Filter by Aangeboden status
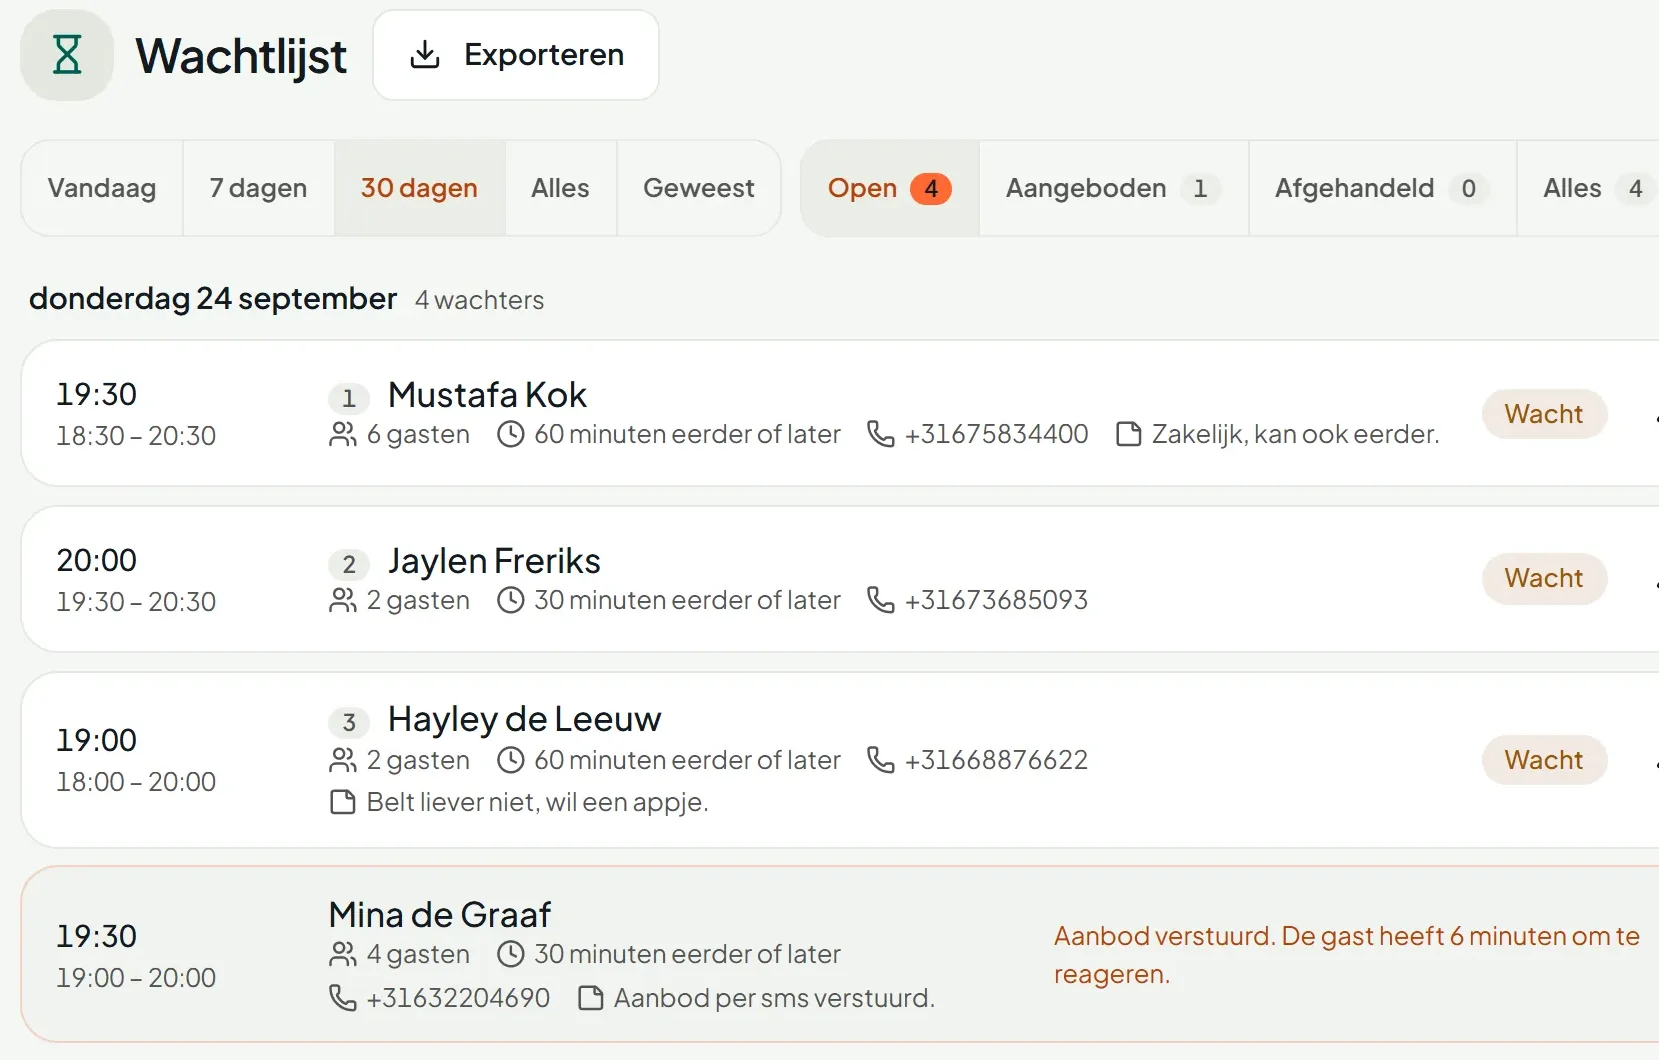The width and height of the screenshot is (1659, 1060). [1113, 188]
